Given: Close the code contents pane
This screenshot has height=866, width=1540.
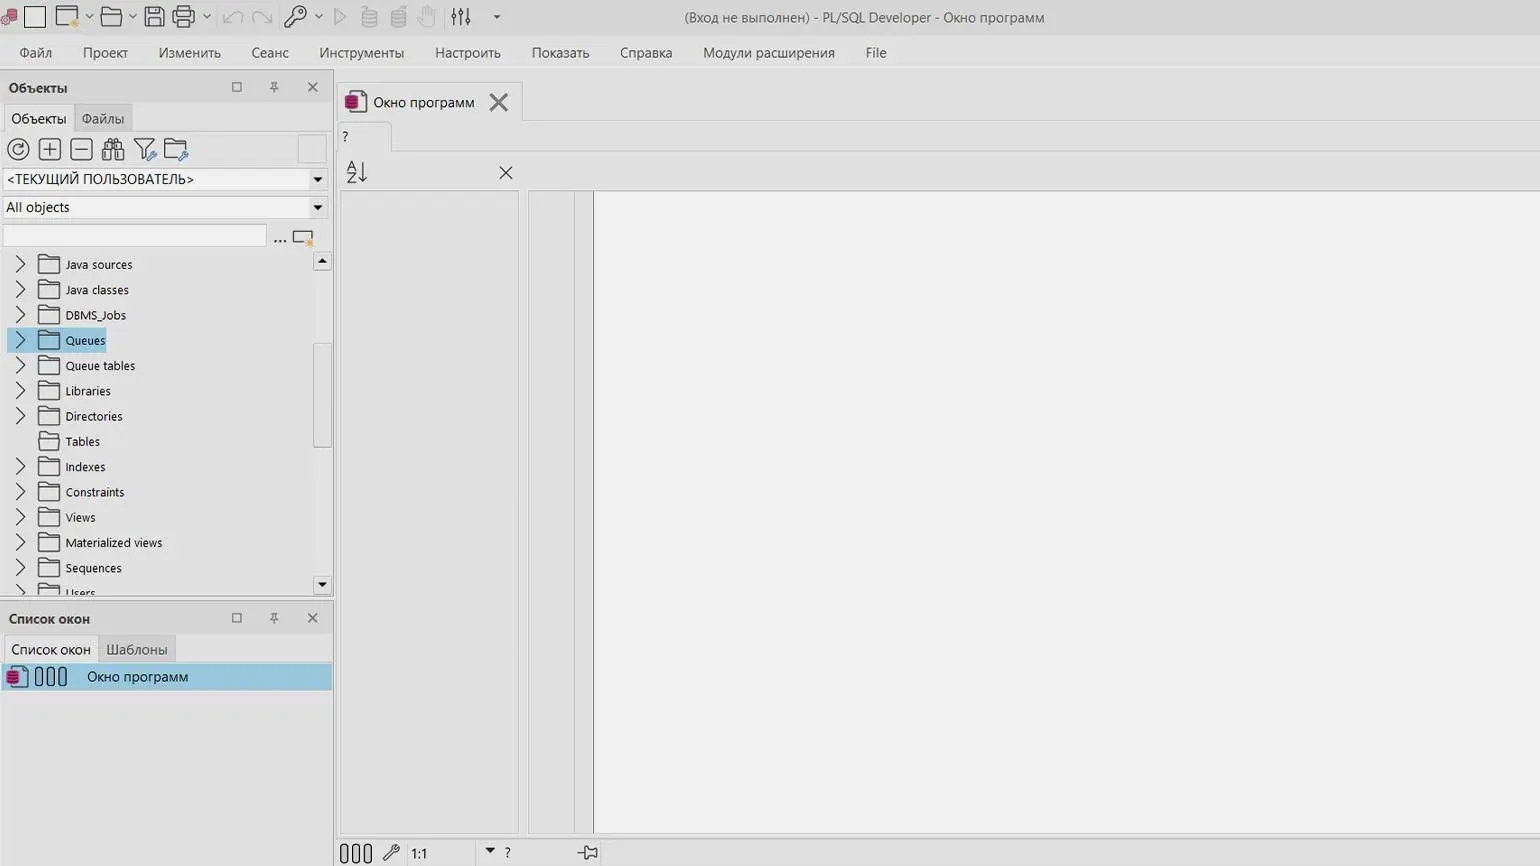Looking at the screenshot, I should coord(506,173).
